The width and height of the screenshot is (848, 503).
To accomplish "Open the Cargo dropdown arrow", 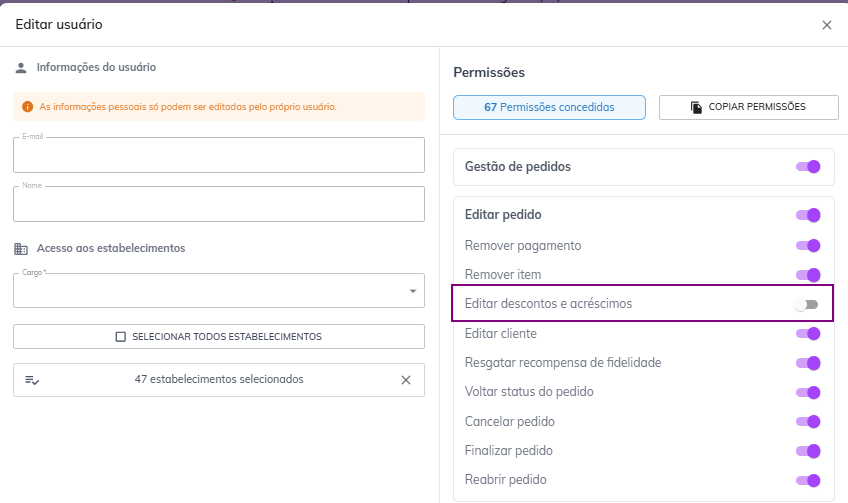I will point(412,291).
